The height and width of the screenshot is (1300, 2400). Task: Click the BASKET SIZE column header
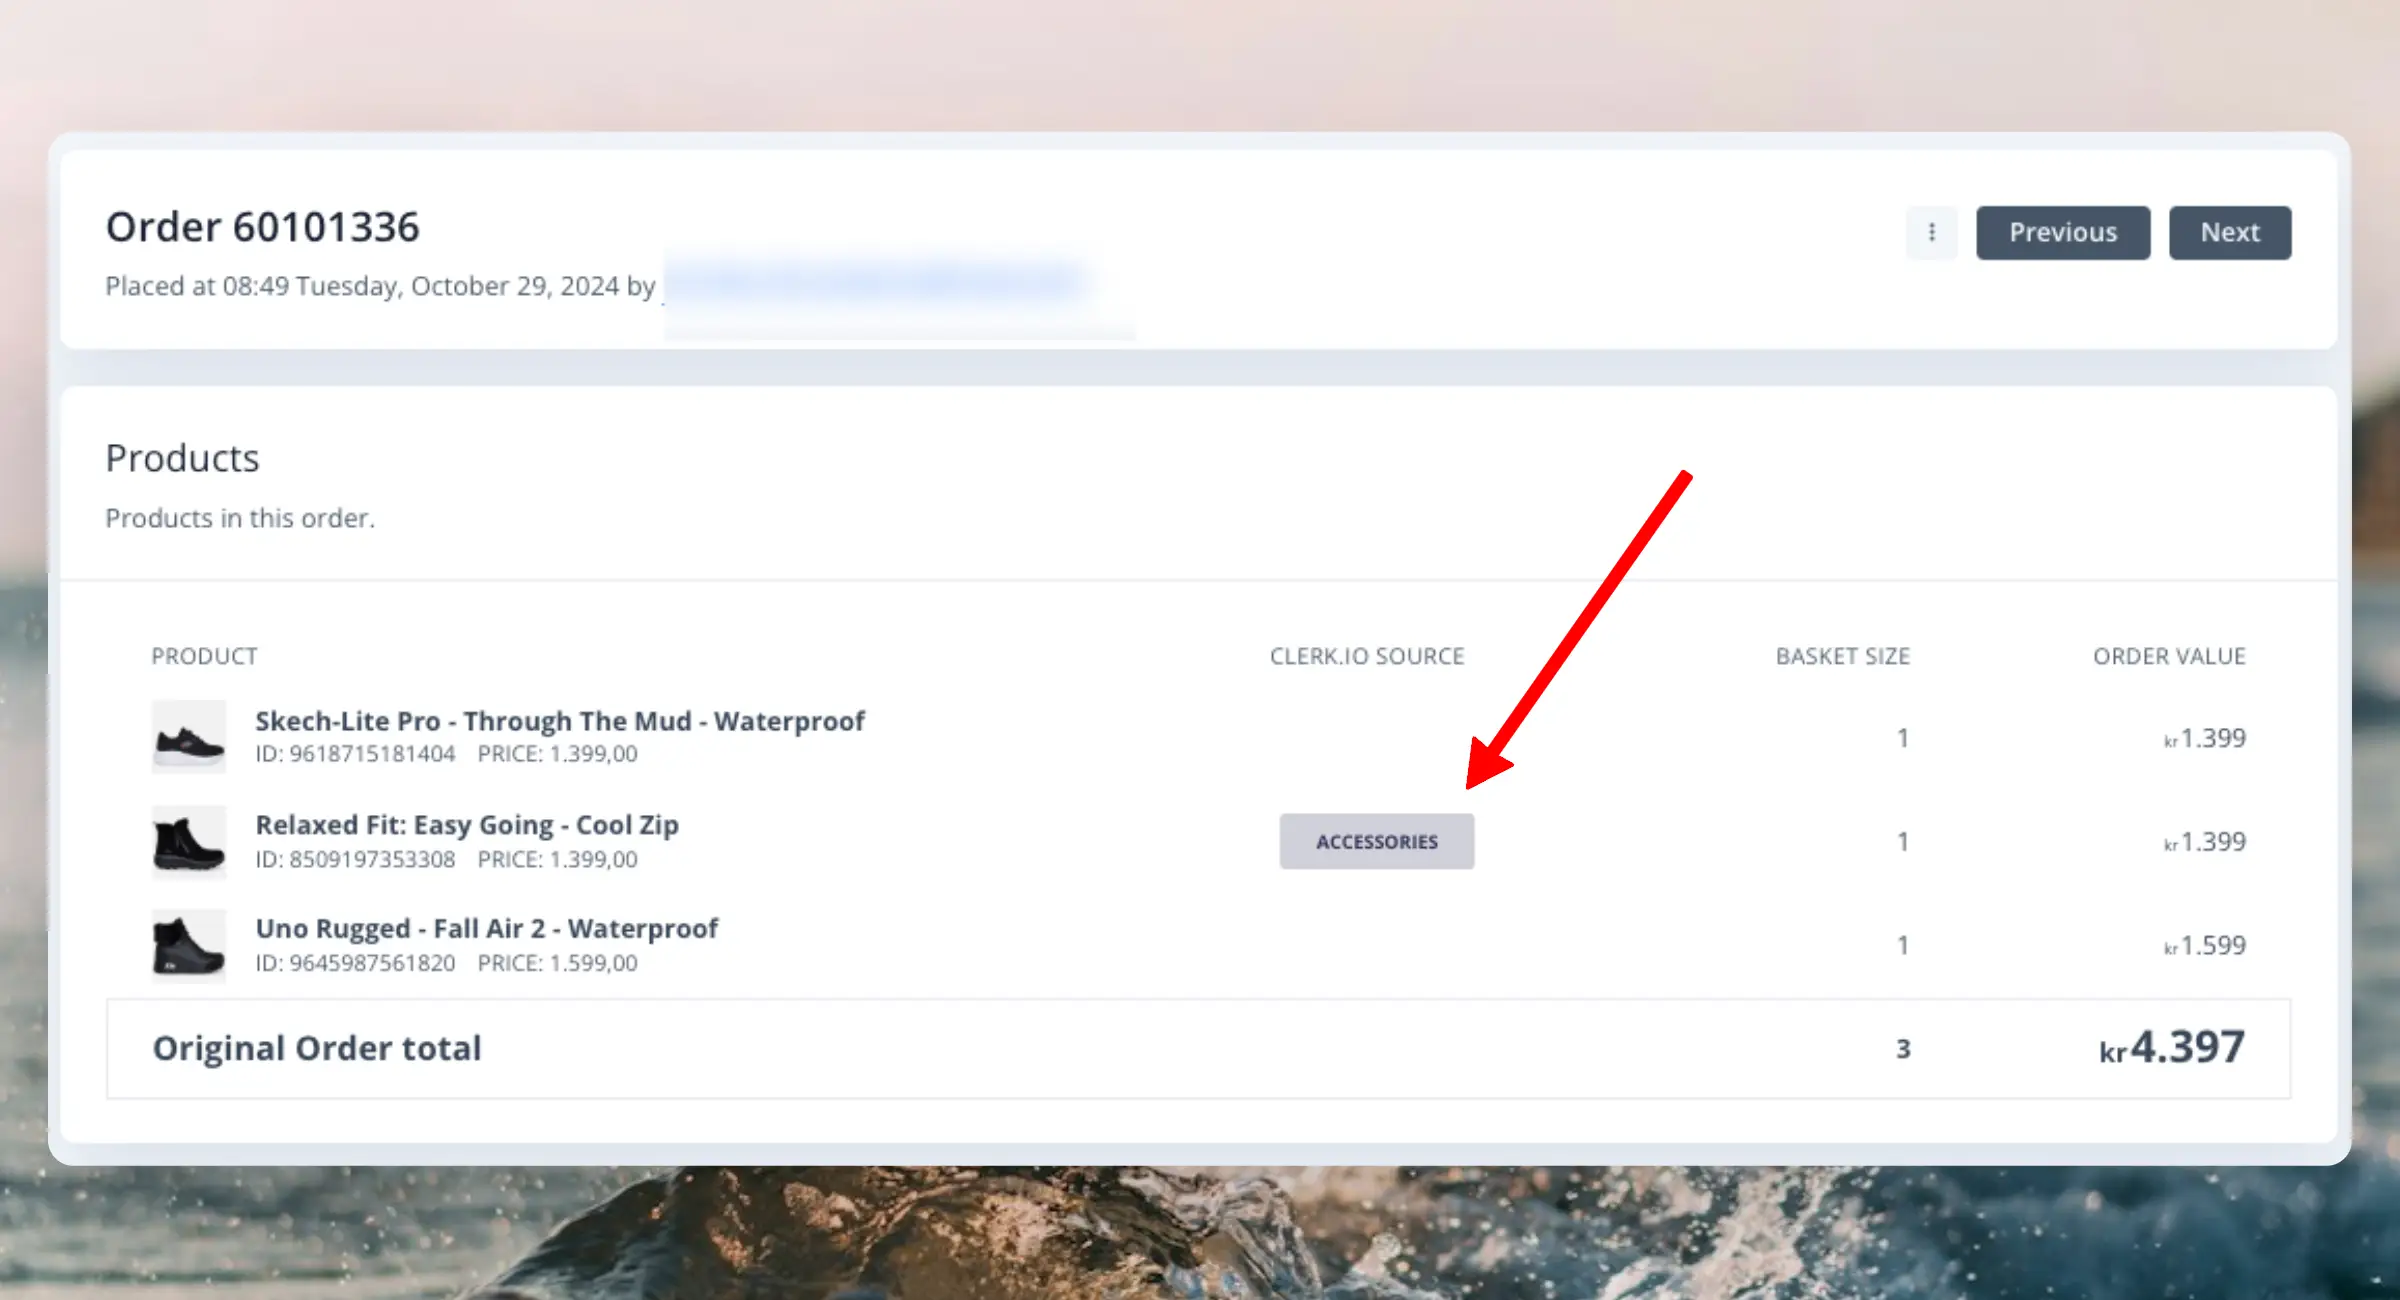click(1842, 656)
